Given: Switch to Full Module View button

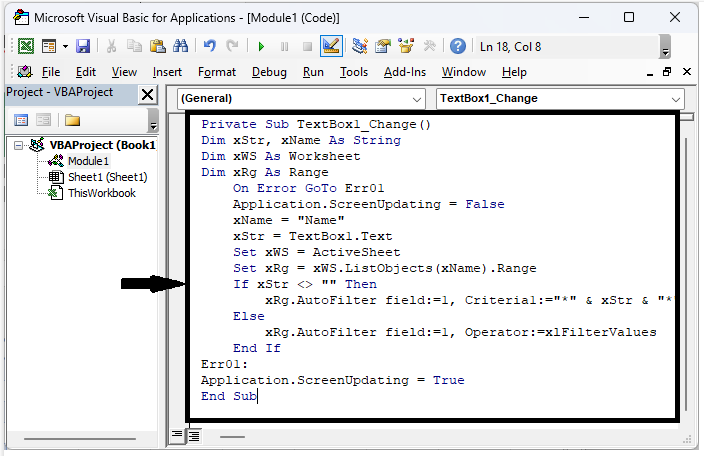Looking at the screenshot, I should pos(194,435).
